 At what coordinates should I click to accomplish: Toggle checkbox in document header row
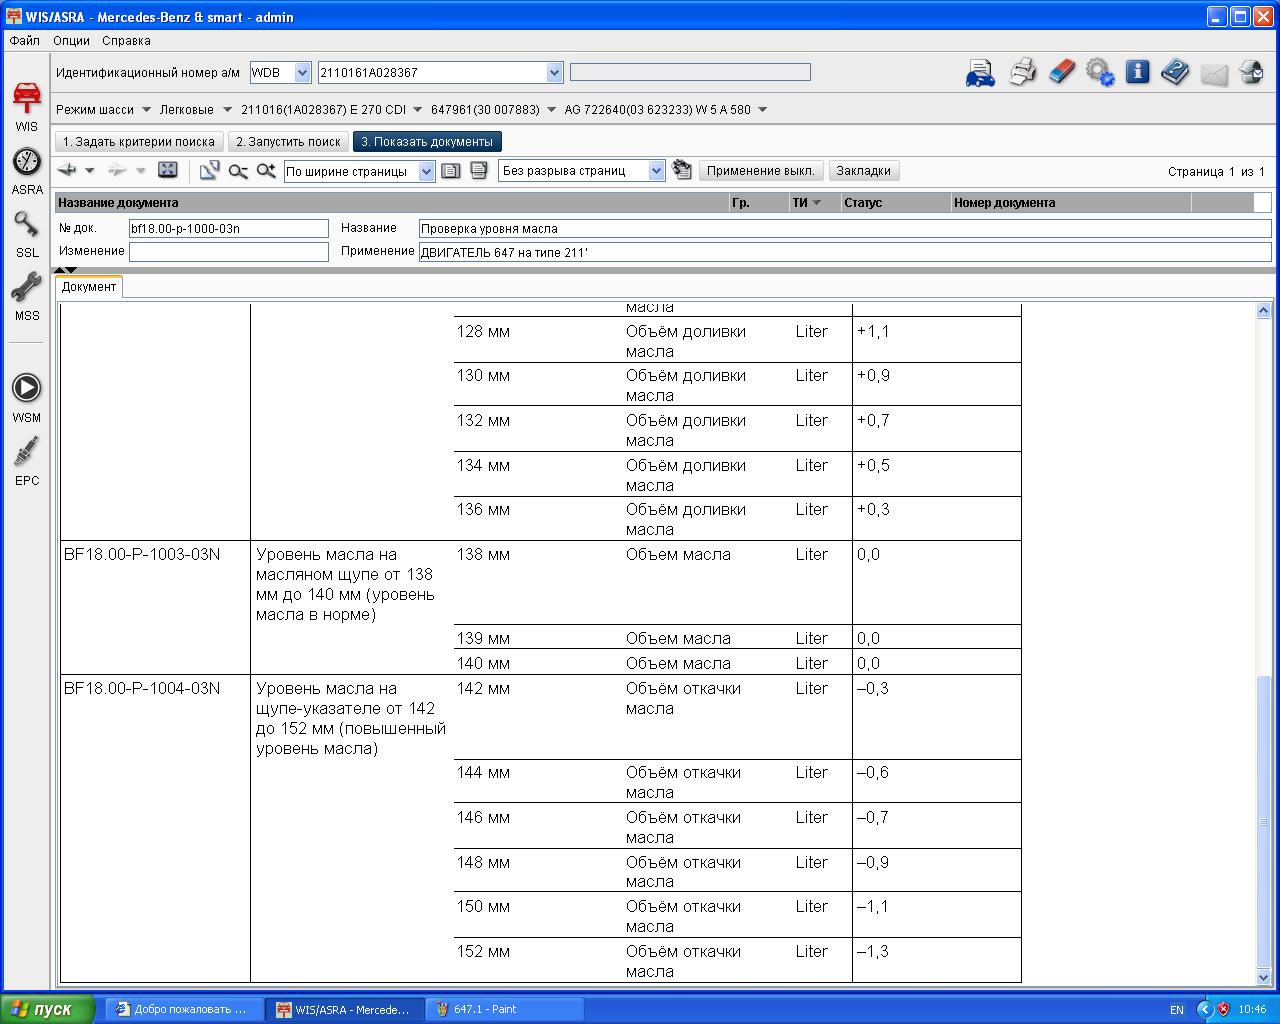point(1262,202)
